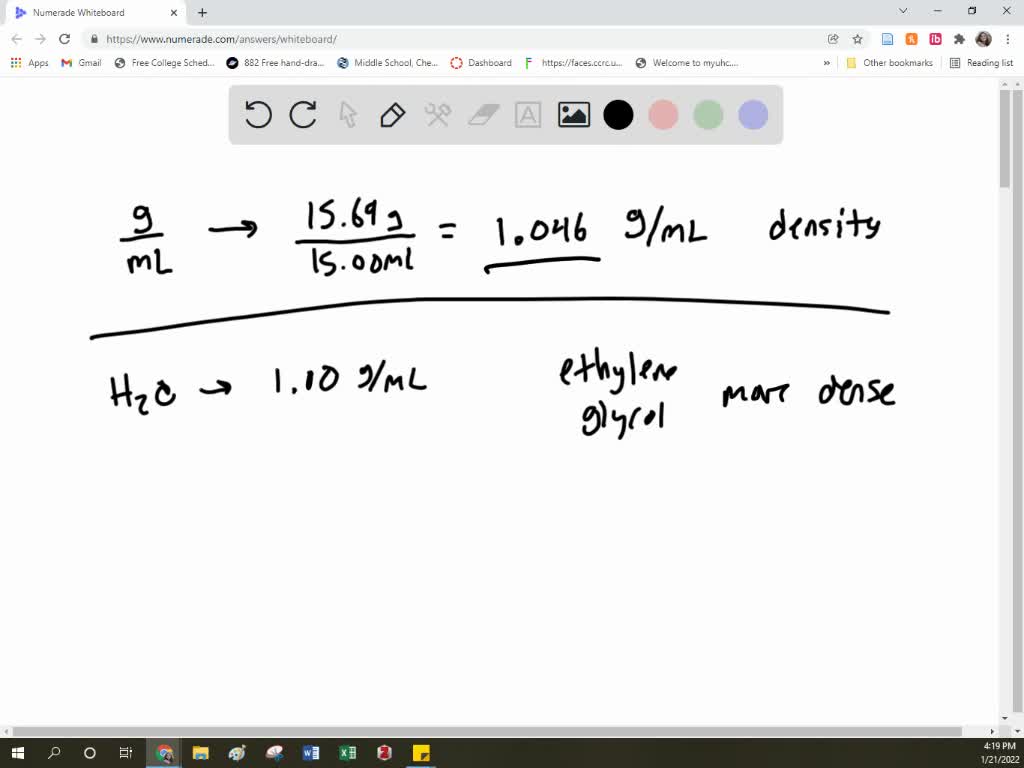The image size is (1024, 768).
Task: Select the Text tool
Action: tap(527, 114)
